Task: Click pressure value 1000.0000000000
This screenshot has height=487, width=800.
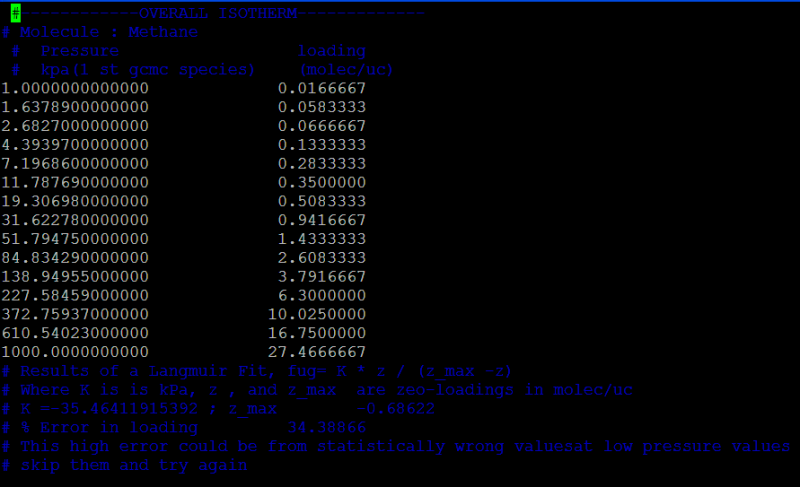Action: tap(75, 352)
